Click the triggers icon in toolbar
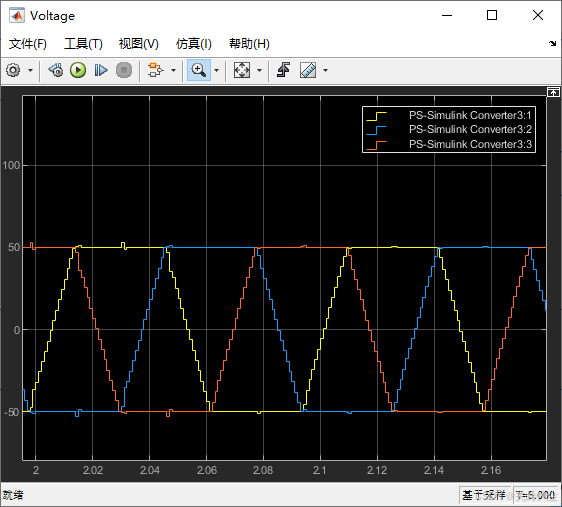This screenshot has width=562, height=507. (x=284, y=70)
